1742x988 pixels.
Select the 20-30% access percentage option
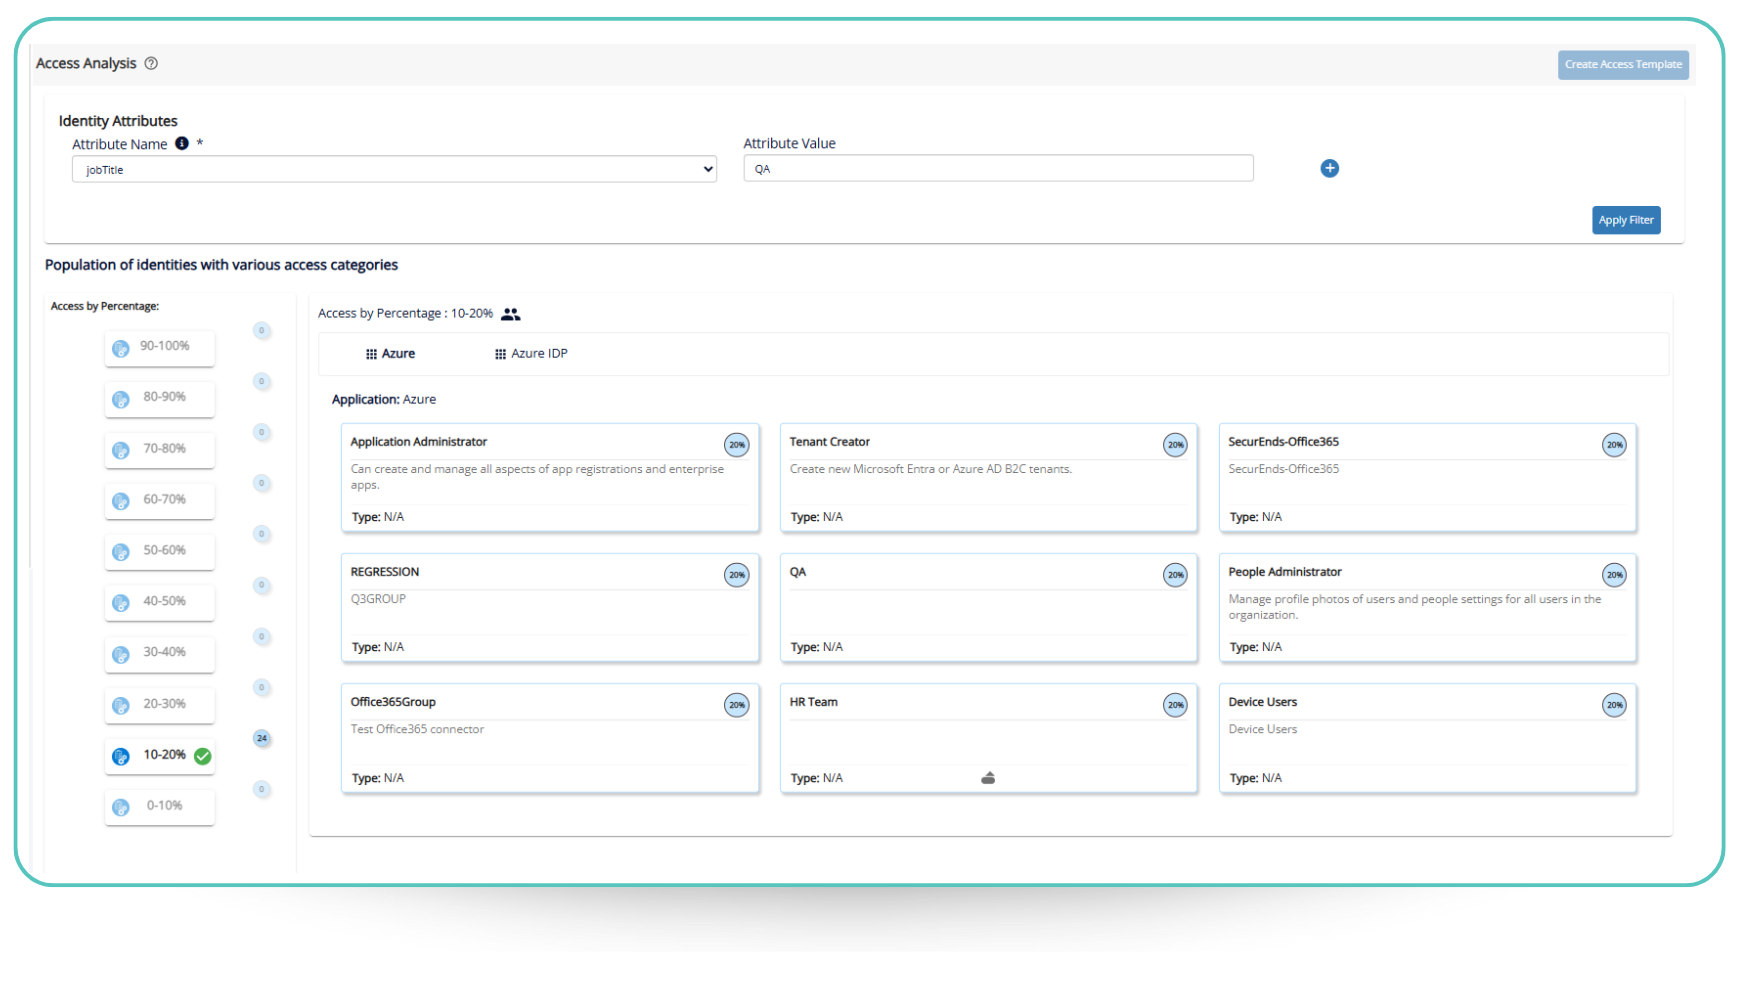(160, 705)
